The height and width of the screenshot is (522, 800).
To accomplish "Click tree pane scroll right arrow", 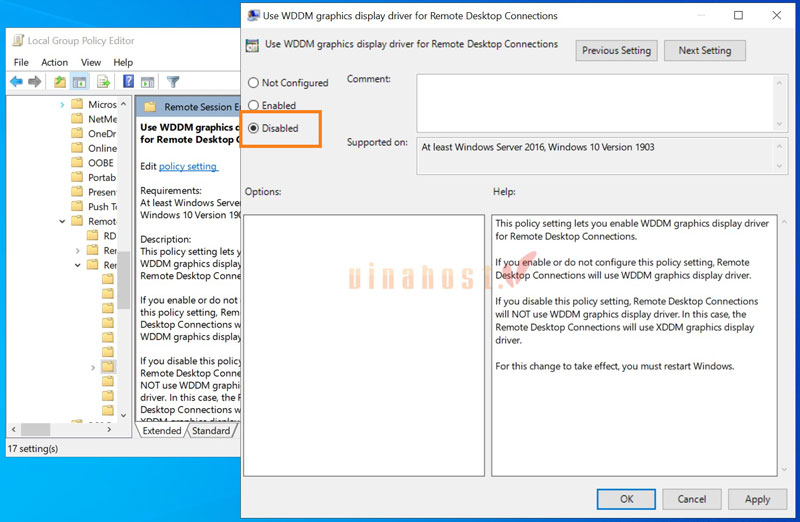I will (109, 430).
